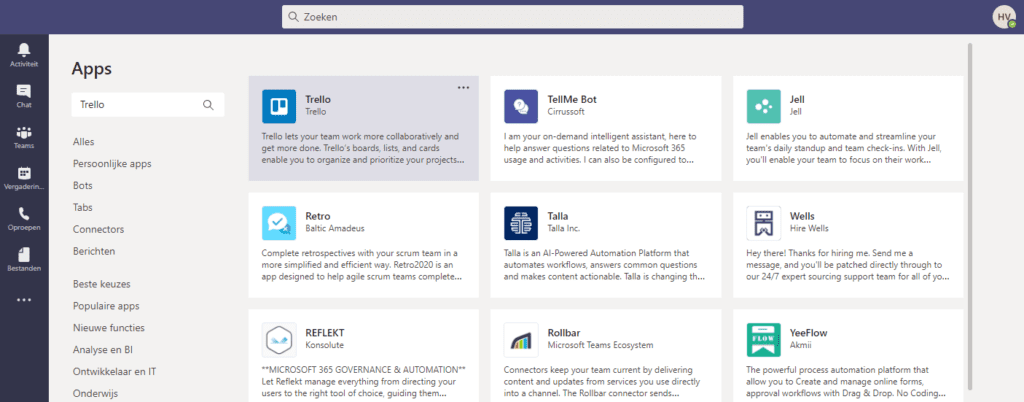Click publisher name Cirrussoft
Screen dimensions: 1024x402
[566, 112]
